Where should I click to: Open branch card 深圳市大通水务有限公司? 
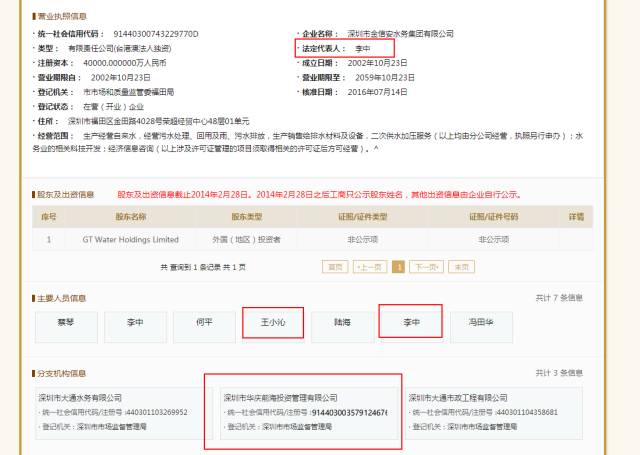click(123, 413)
